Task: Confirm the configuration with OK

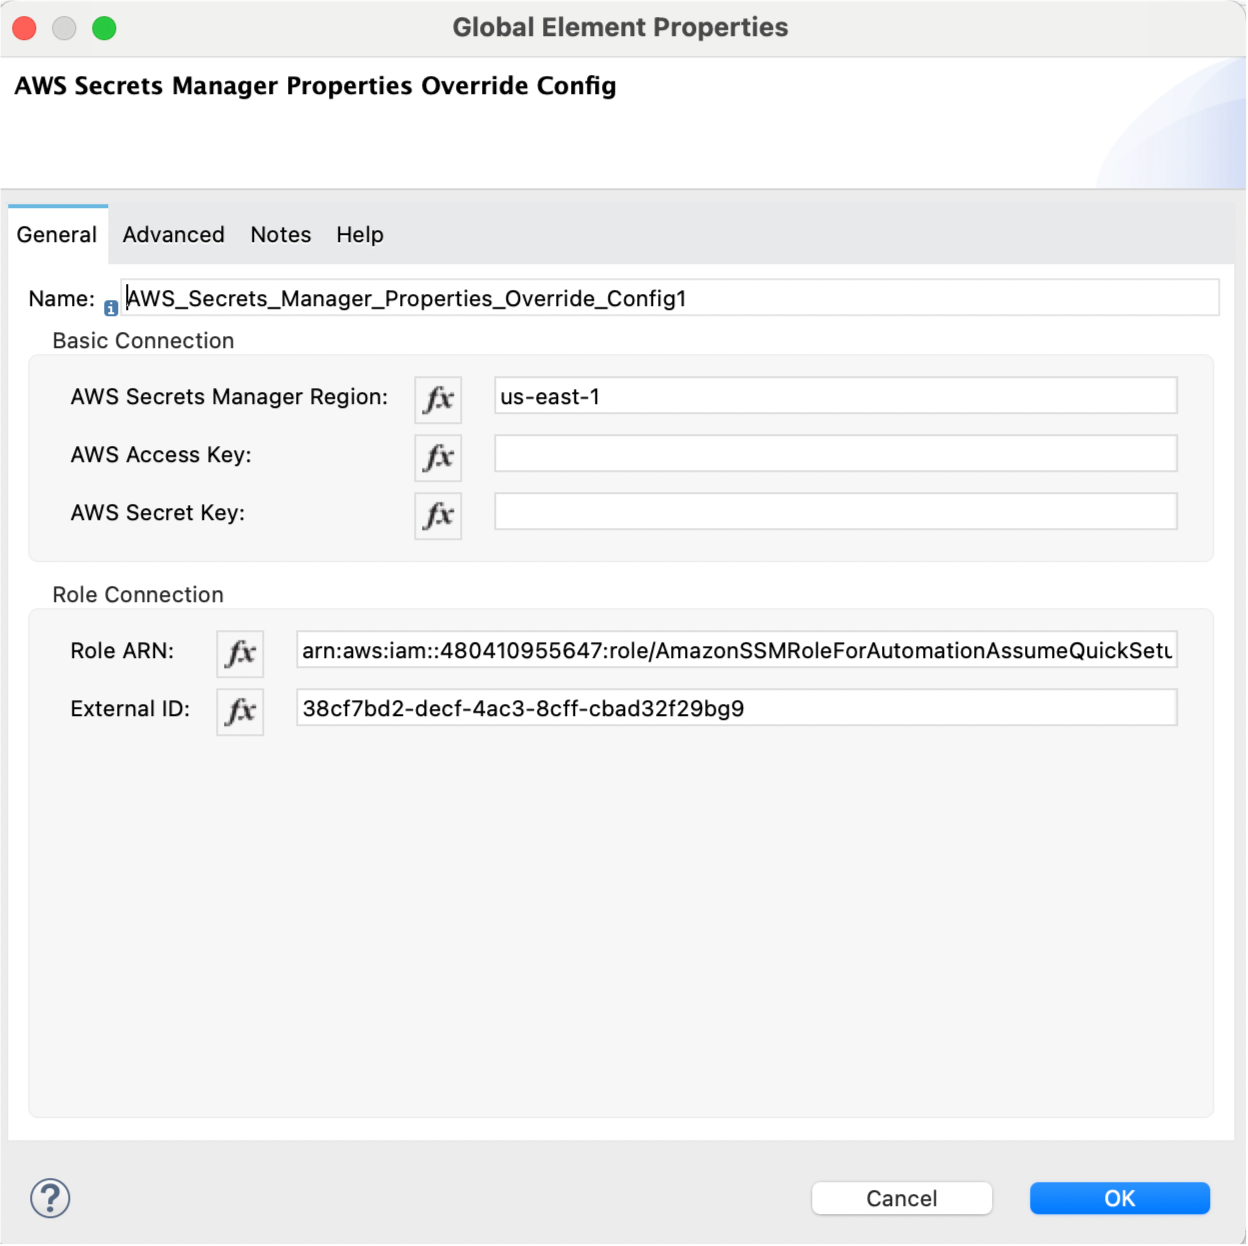Action: coord(1119,1198)
